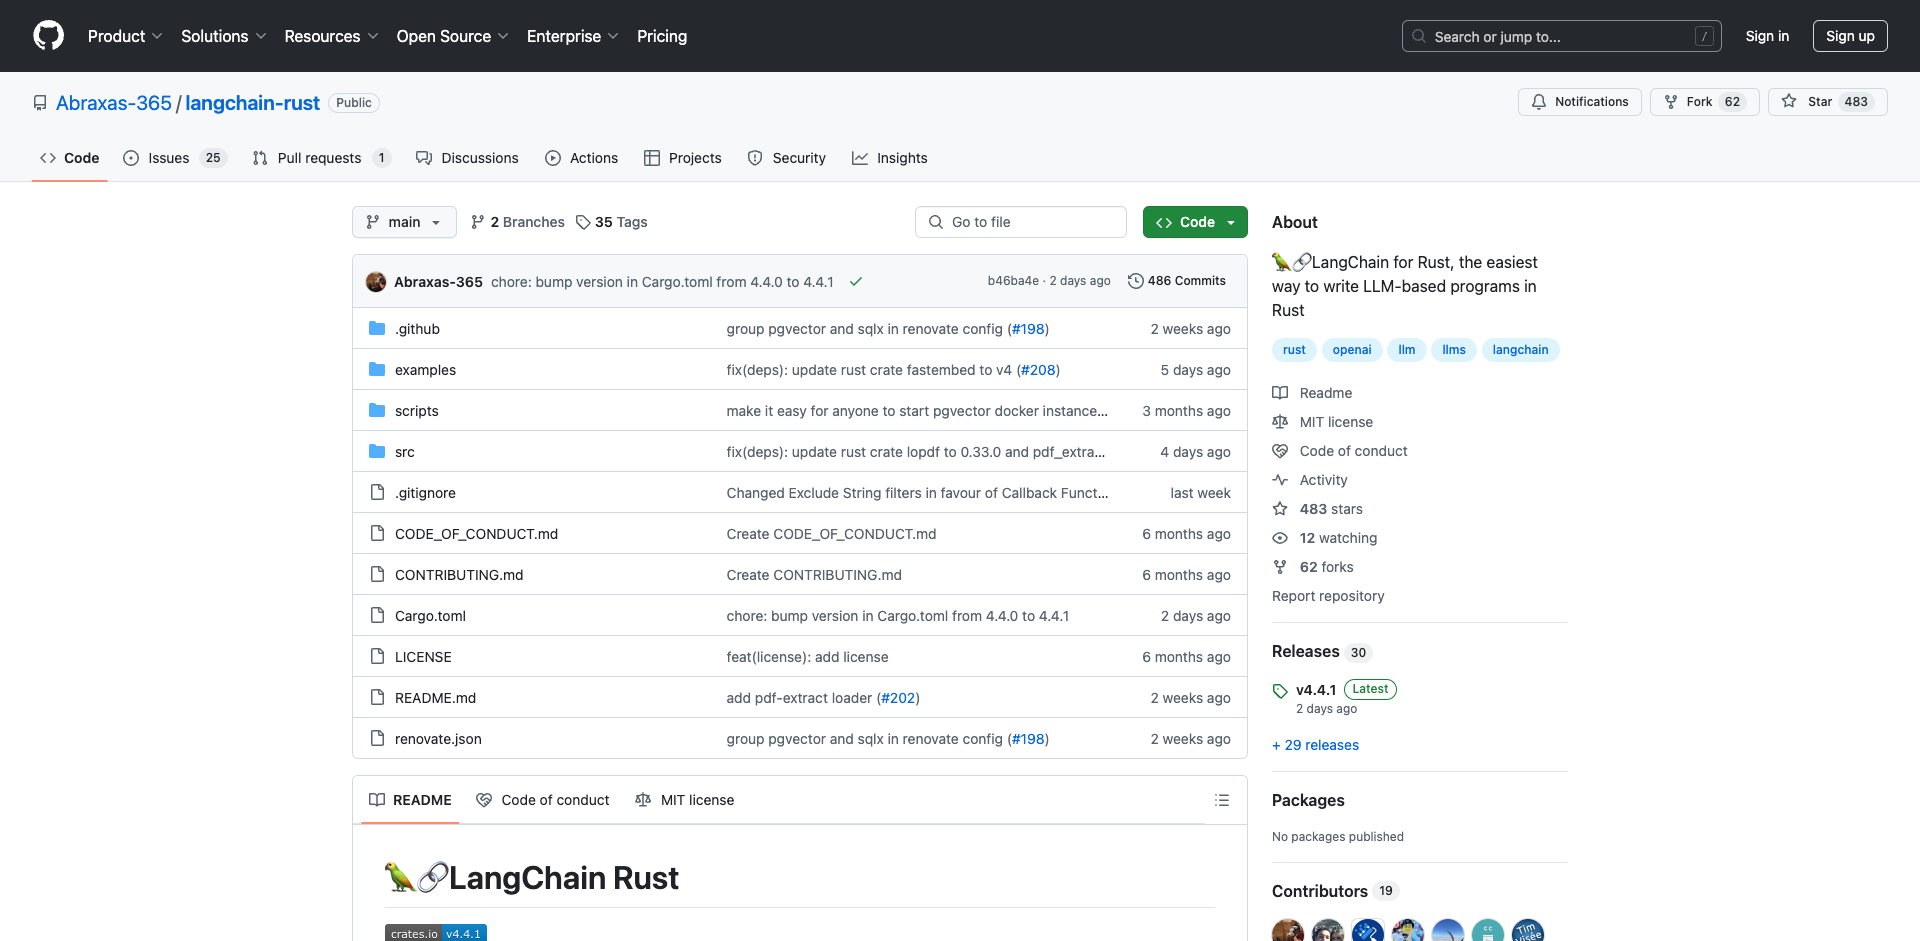Open the .gitignore file
This screenshot has height=941, width=1920.
point(425,493)
